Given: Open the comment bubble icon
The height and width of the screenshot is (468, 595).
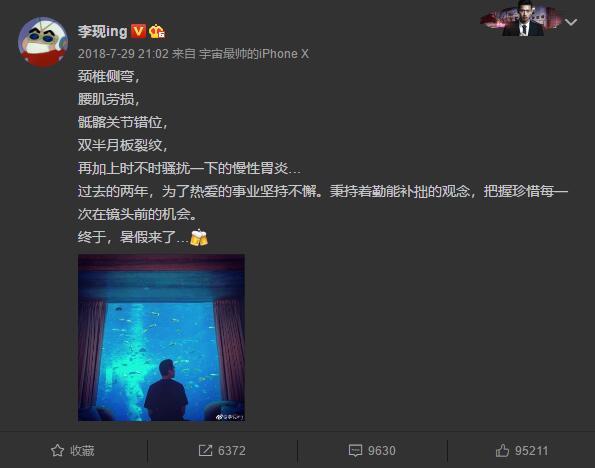Looking at the screenshot, I should pos(355,451).
